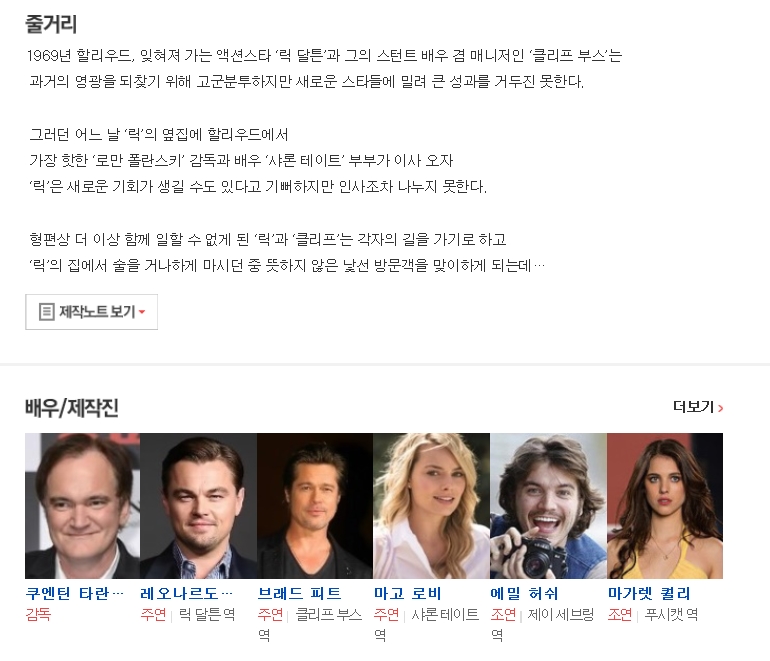Click the red chevron beside 더보기
The image size is (770, 661).
tap(720, 408)
